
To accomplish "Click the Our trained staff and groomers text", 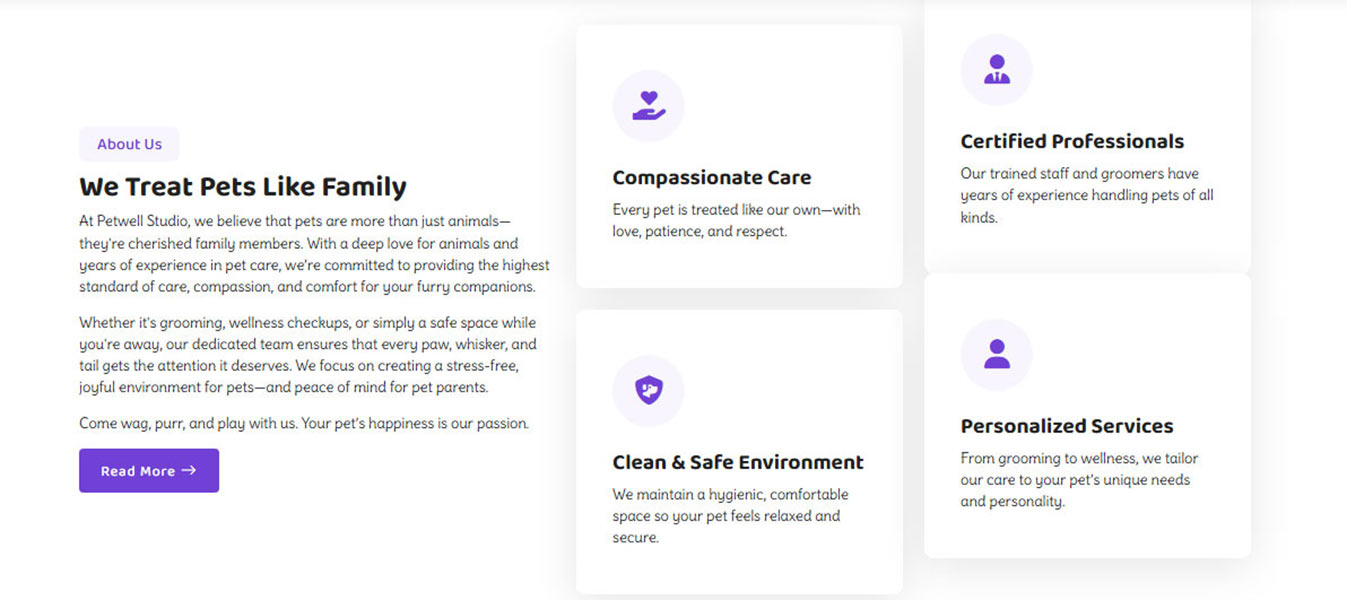I will point(1086,195).
